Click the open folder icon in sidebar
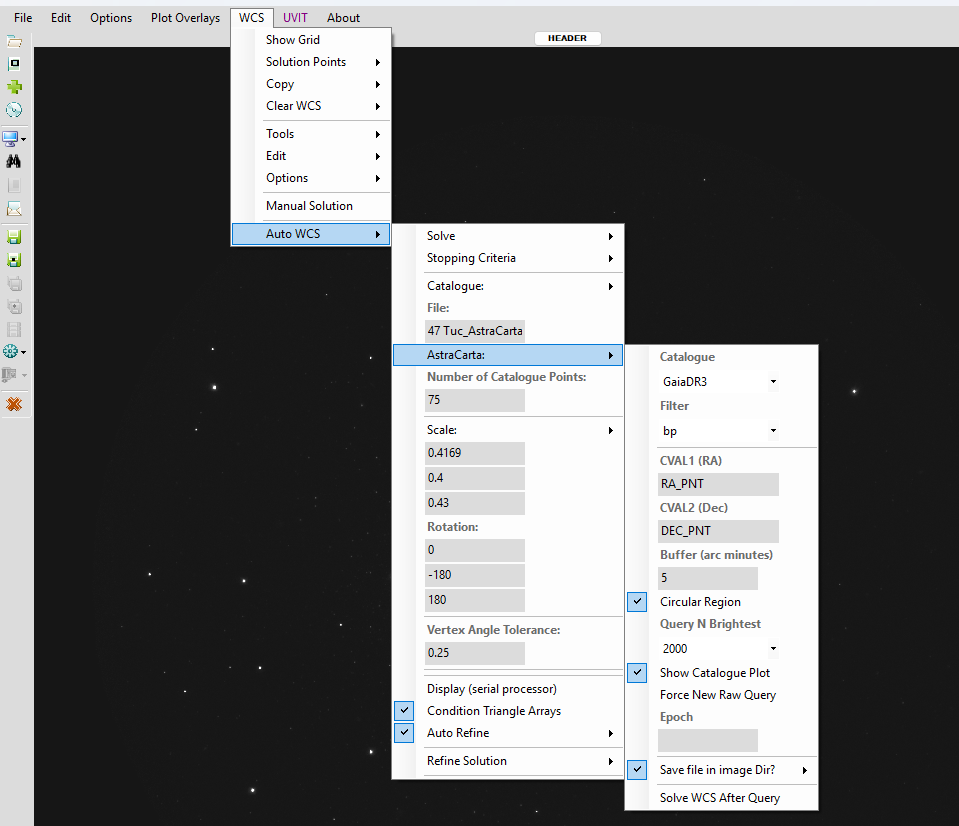 click(x=14, y=42)
